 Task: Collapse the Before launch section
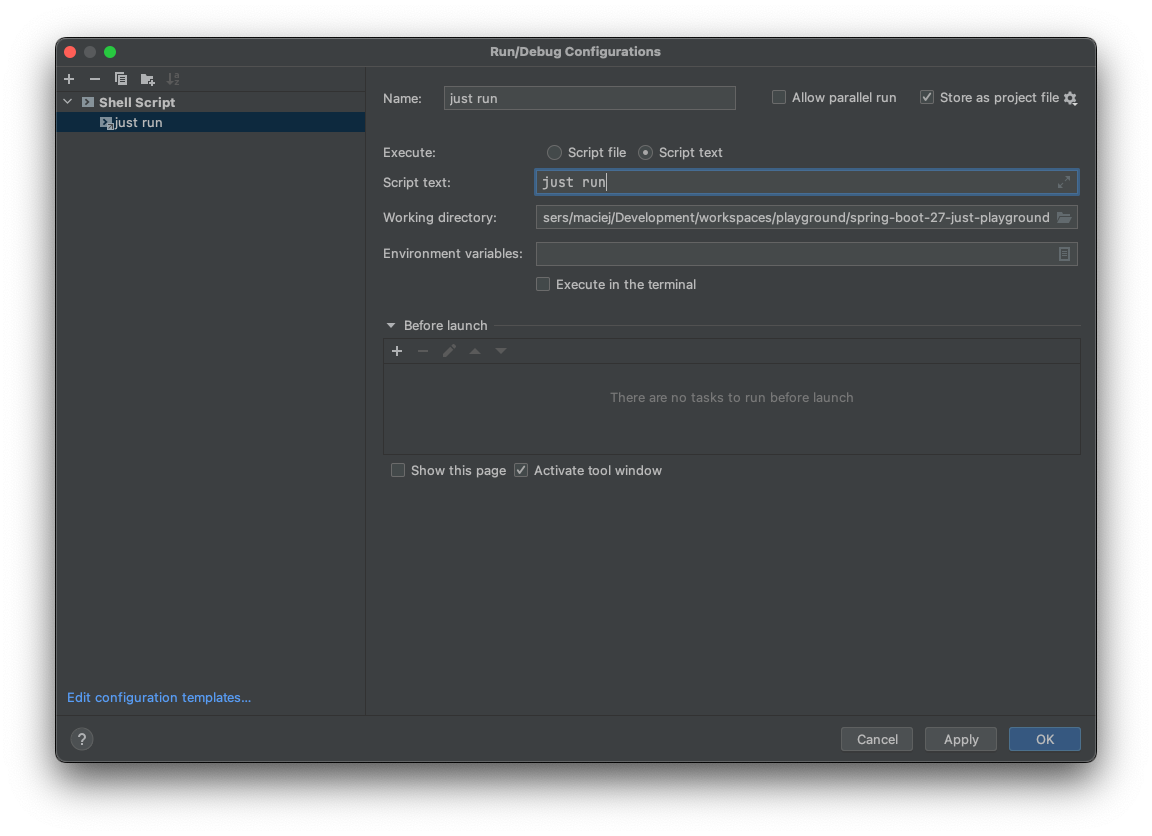click(390, 325)
